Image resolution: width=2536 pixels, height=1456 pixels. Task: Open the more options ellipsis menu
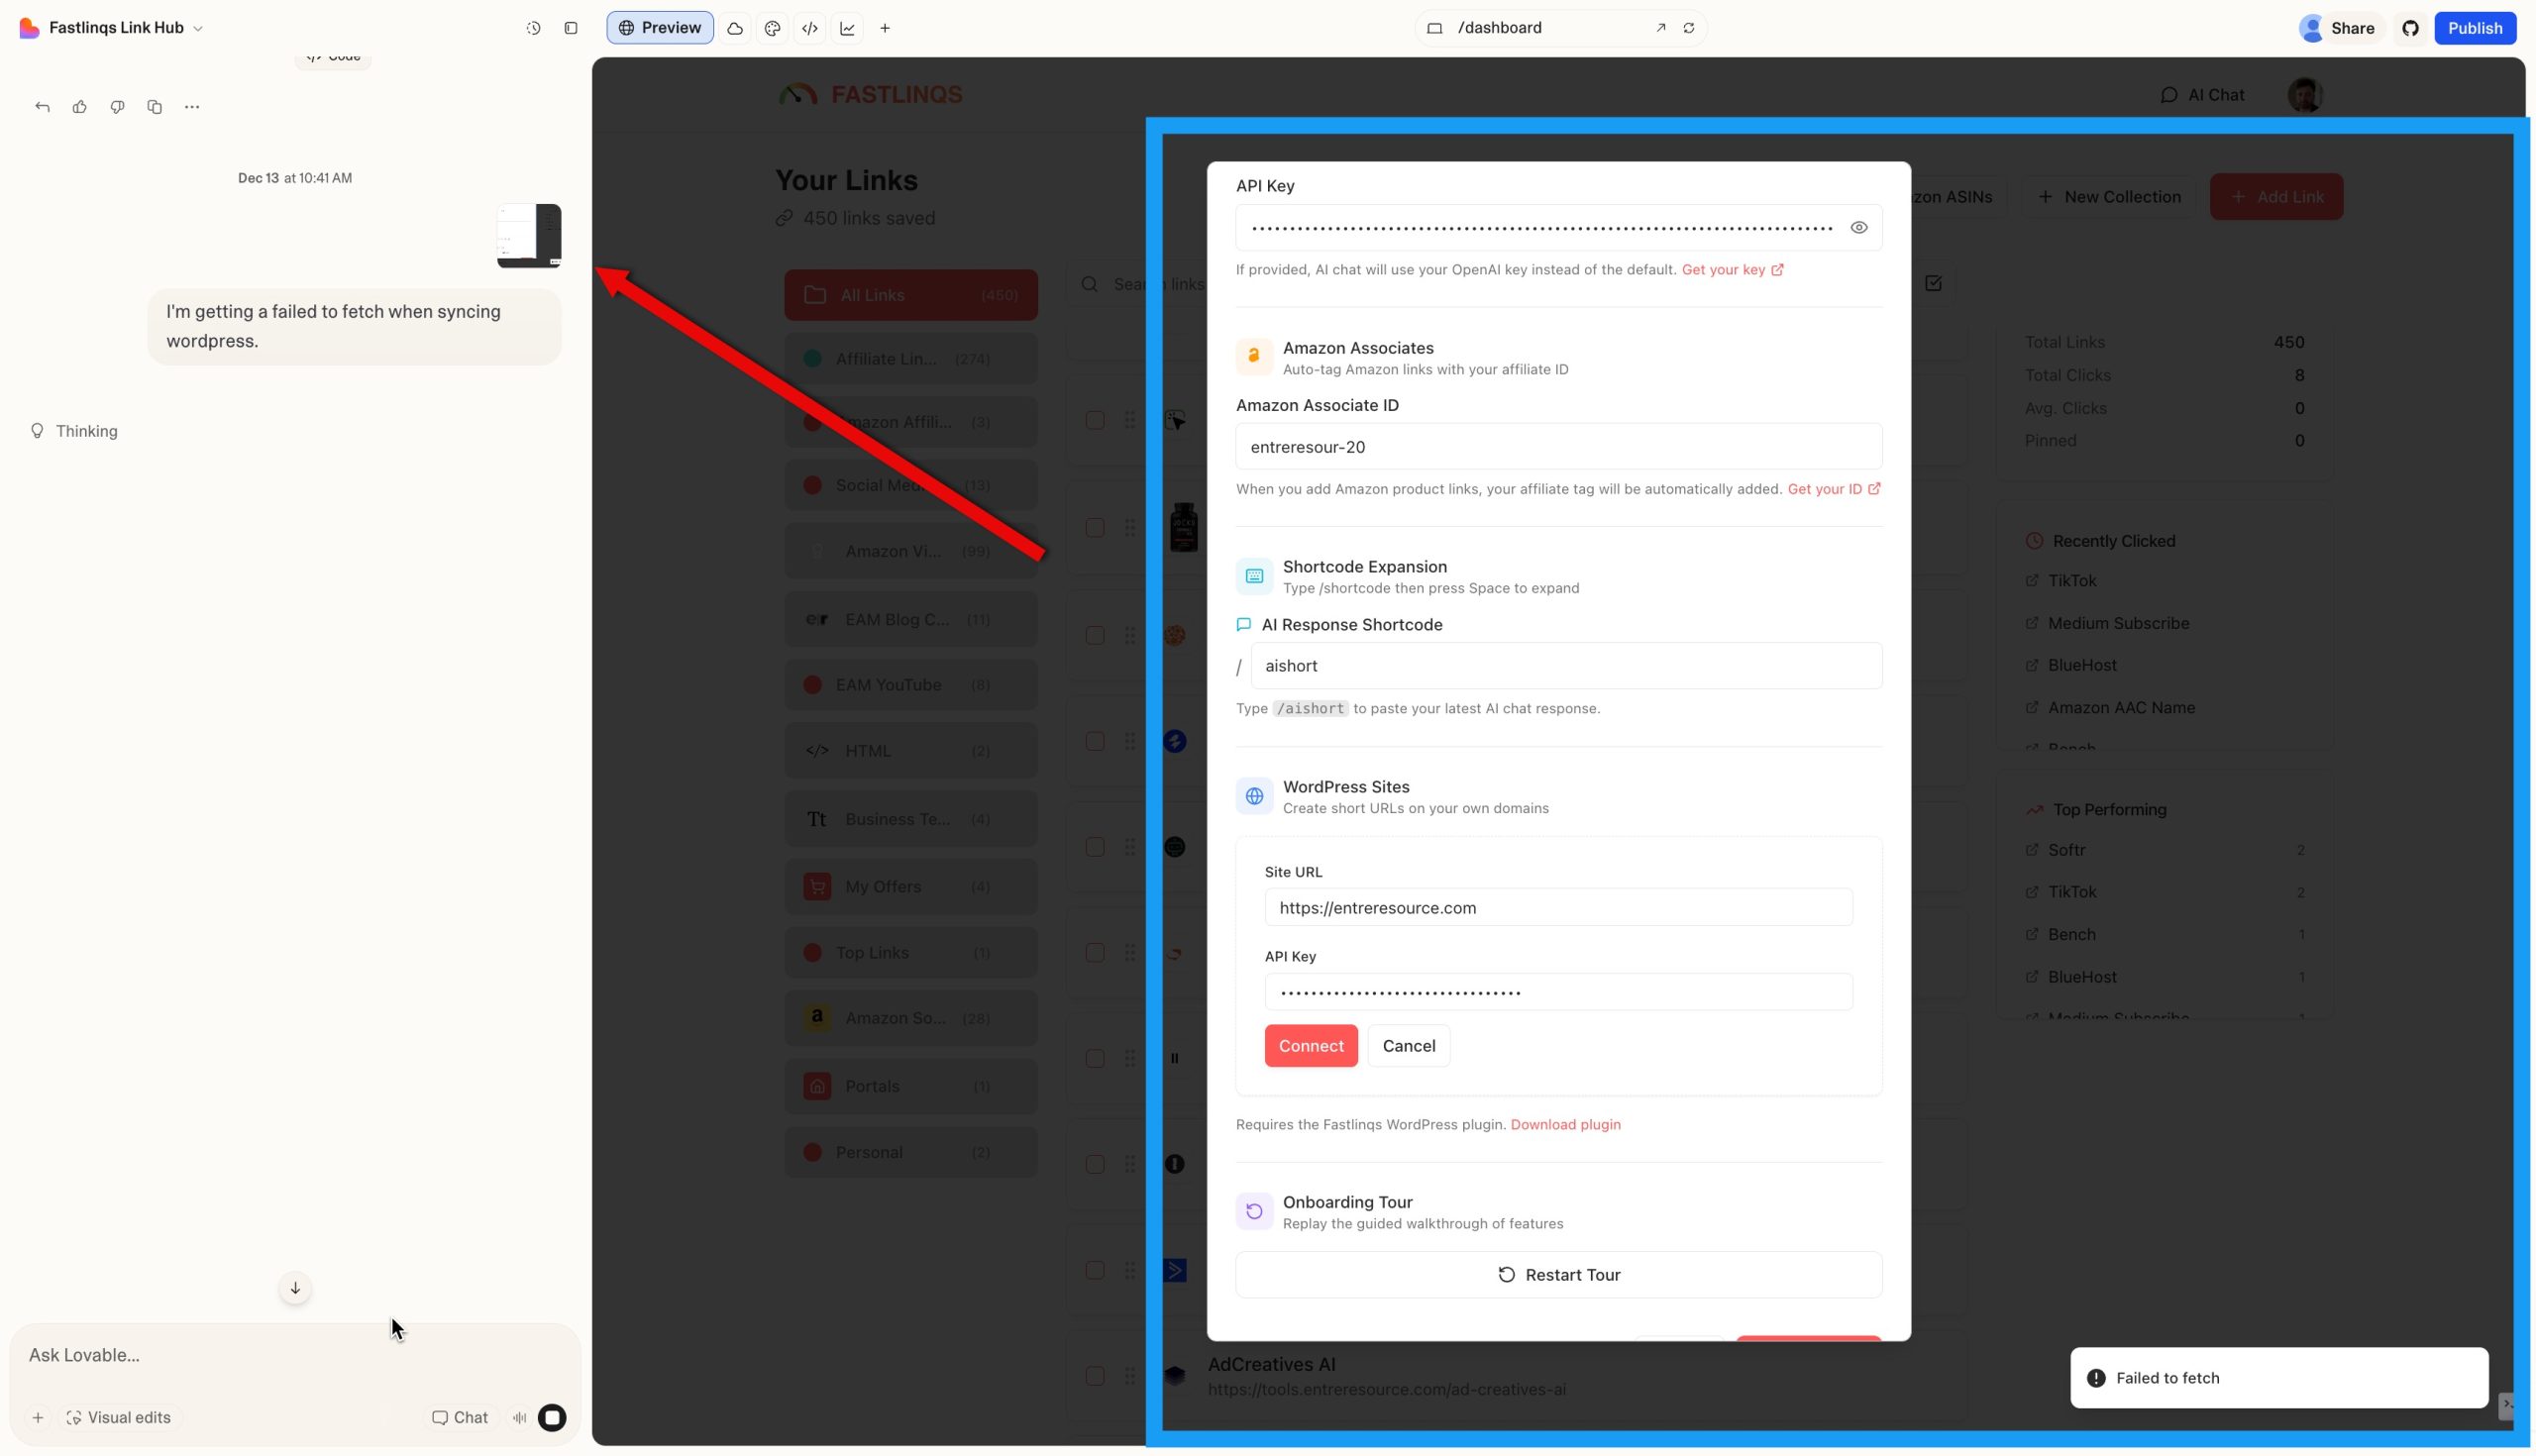tap(192, 107)
